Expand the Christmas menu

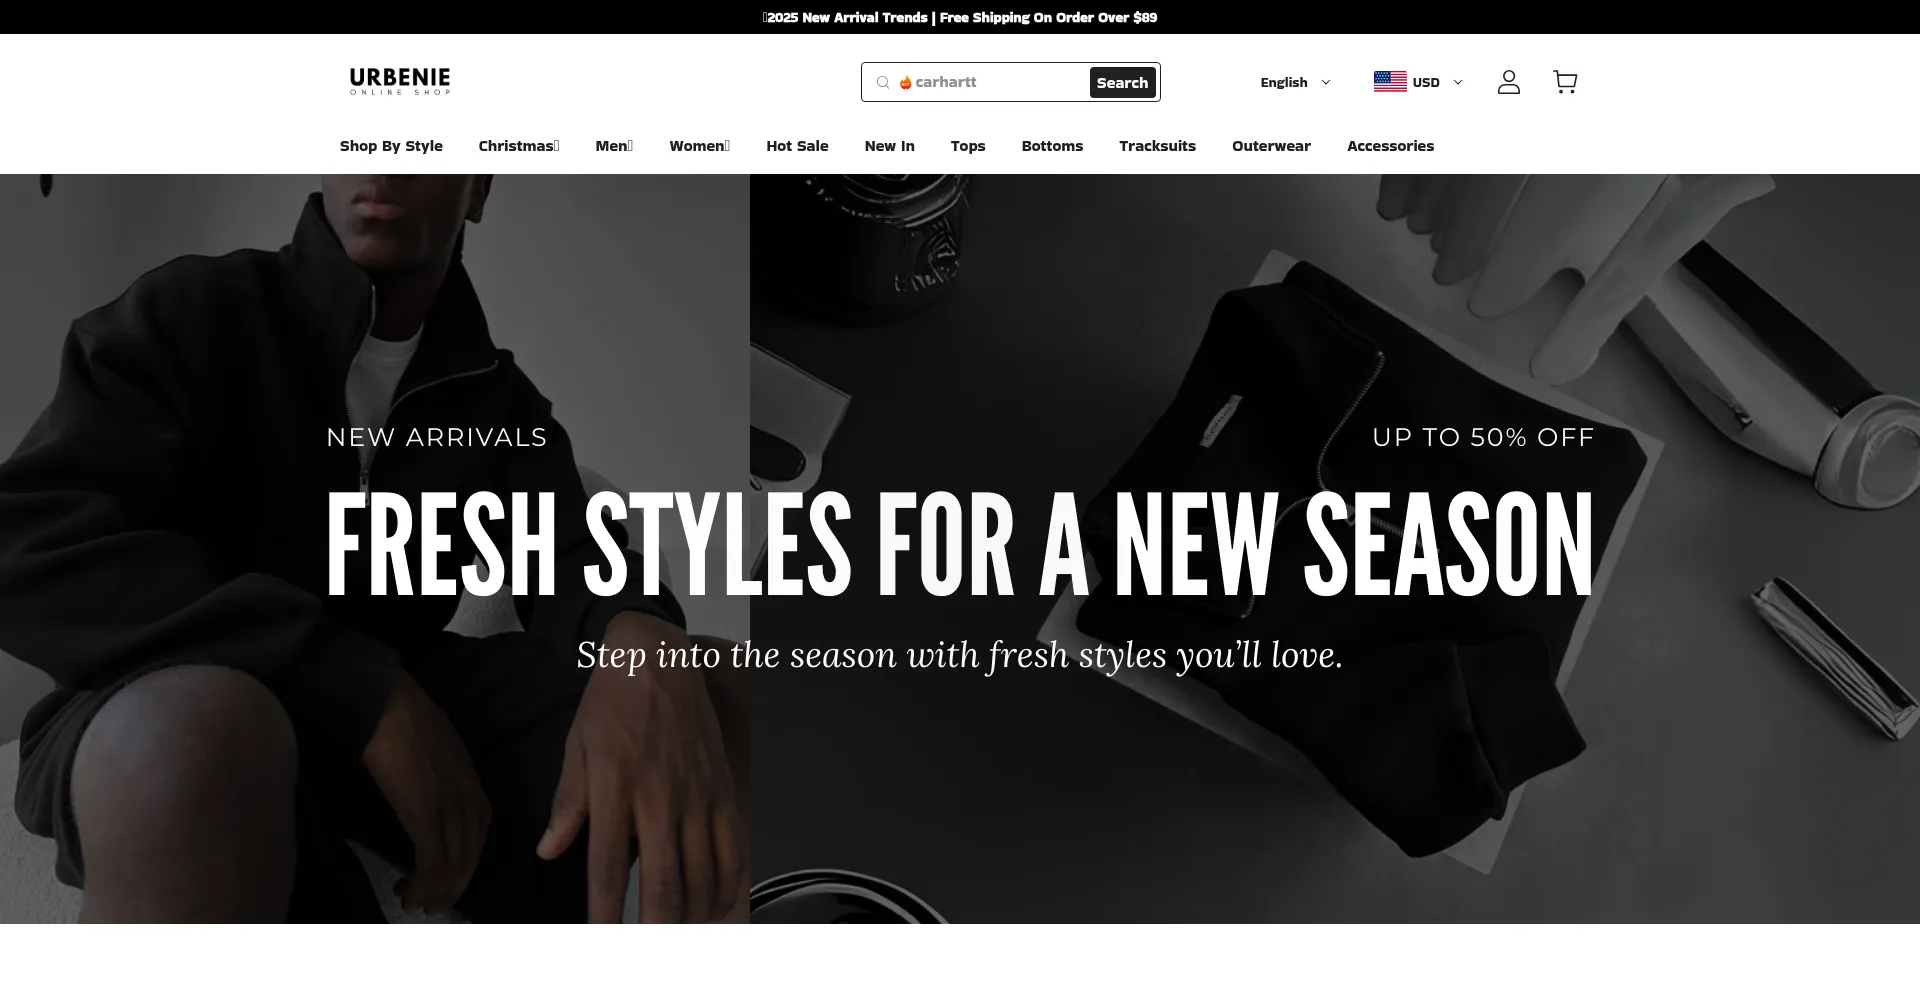coord(518,146)
